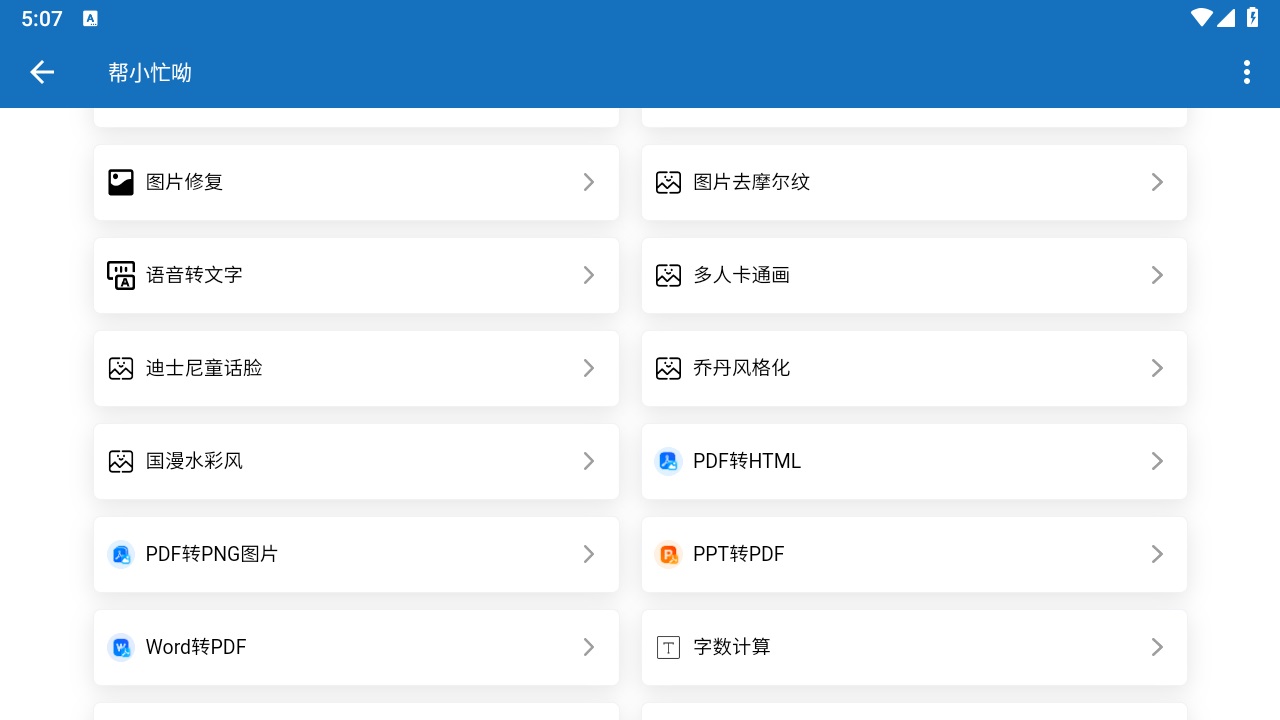Open the three-dot overflow menu

tap(1246, 72)
